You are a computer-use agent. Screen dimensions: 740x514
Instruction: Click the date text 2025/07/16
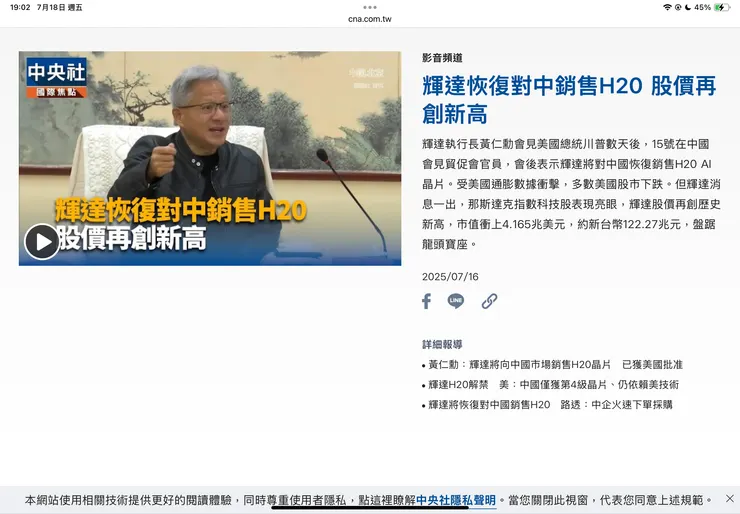[450, 277]
